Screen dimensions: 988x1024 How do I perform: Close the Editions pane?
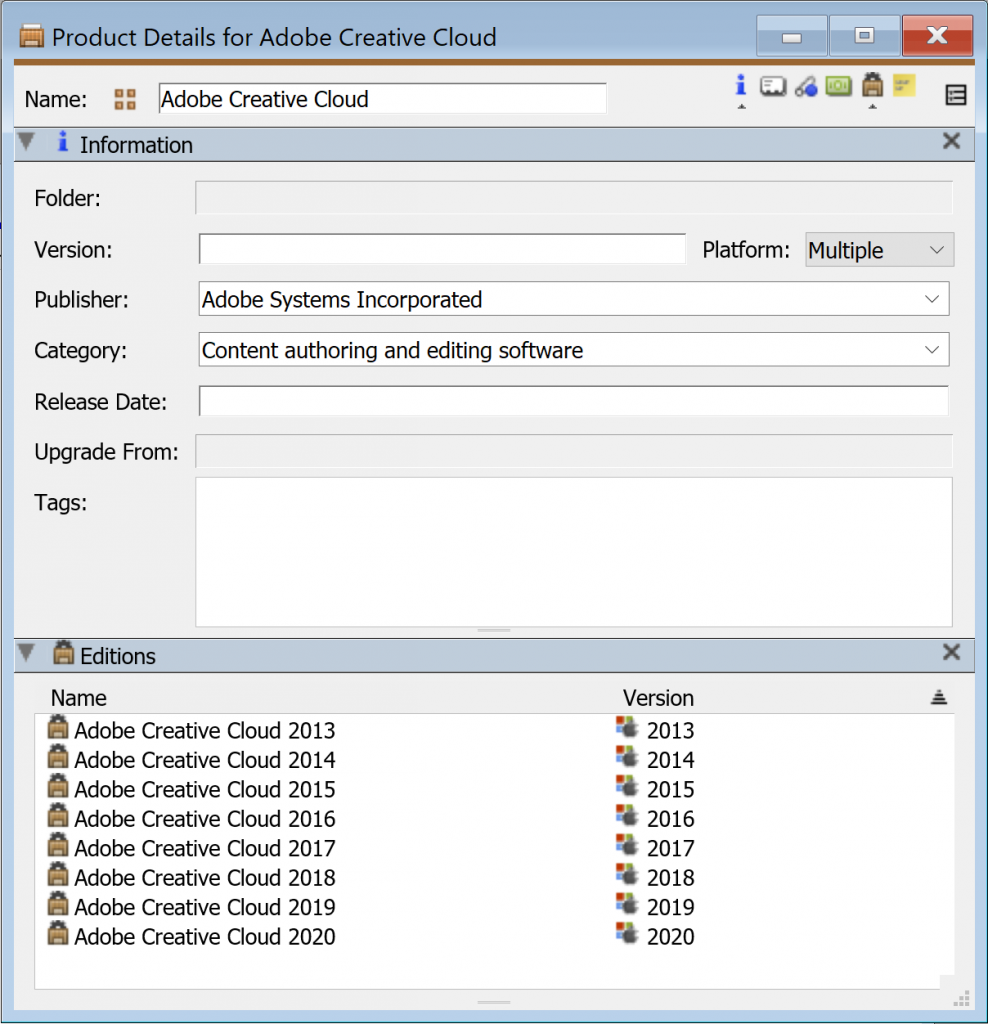tap(951, 652)
